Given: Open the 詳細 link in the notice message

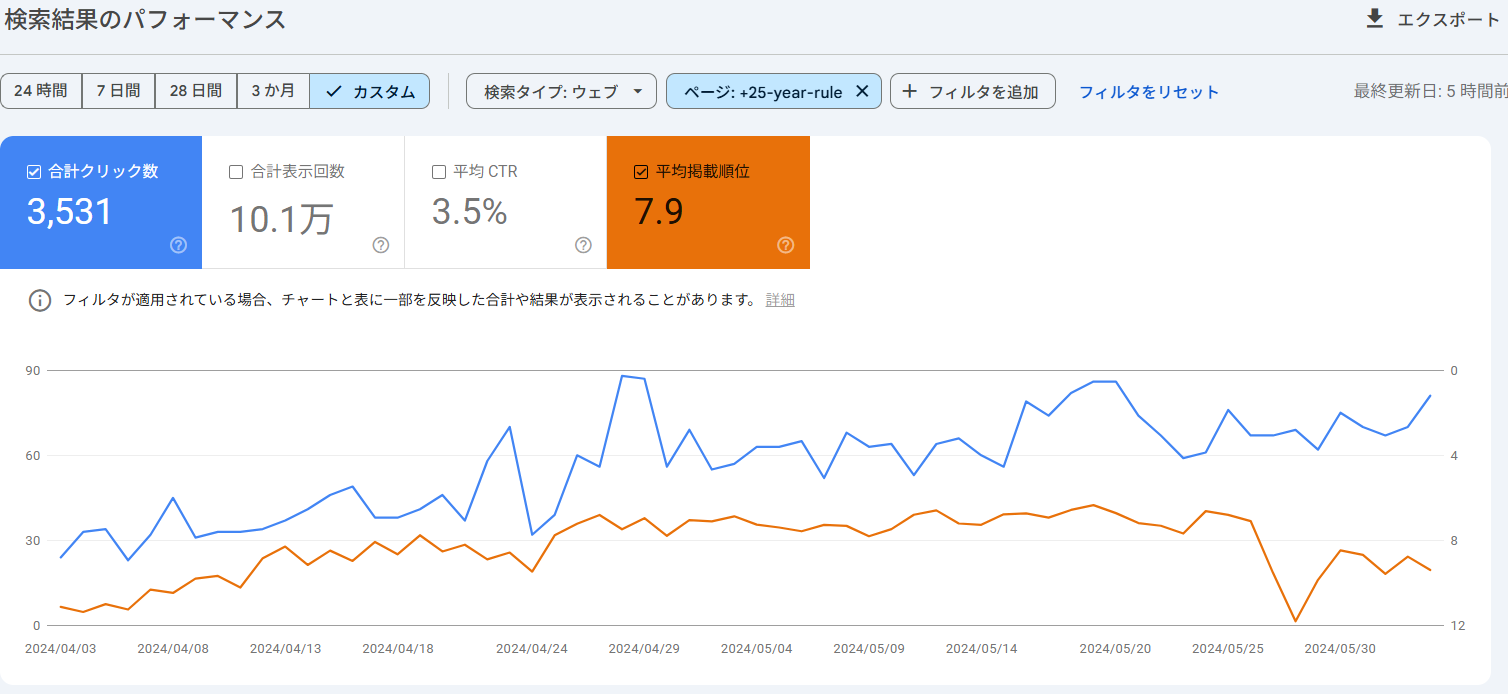Looking at the screenshot, I should pos(780,300).
